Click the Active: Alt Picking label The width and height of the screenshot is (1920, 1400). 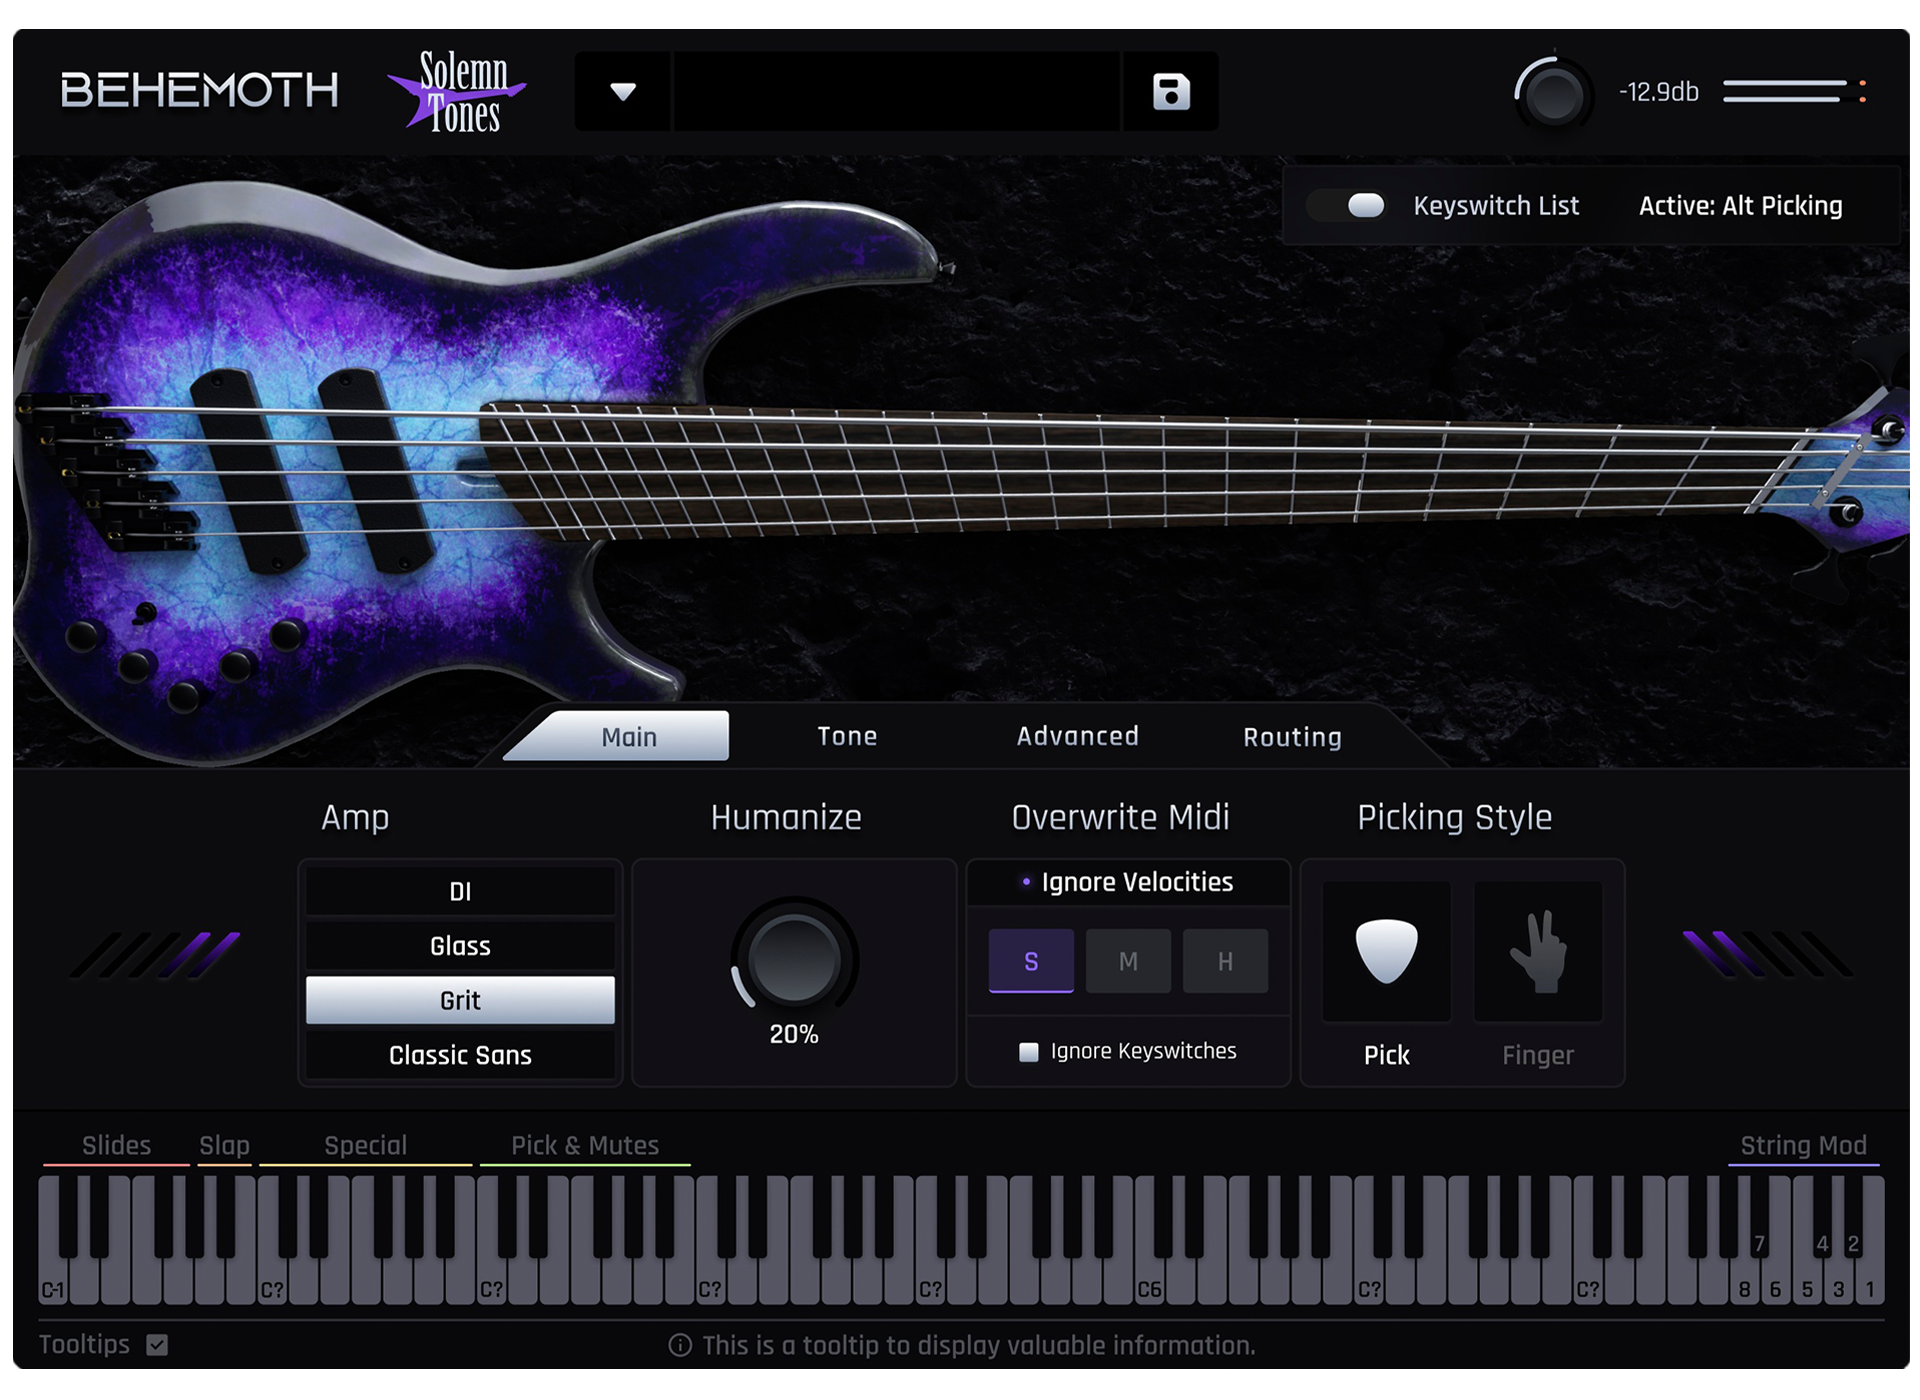pos(1740,206)
